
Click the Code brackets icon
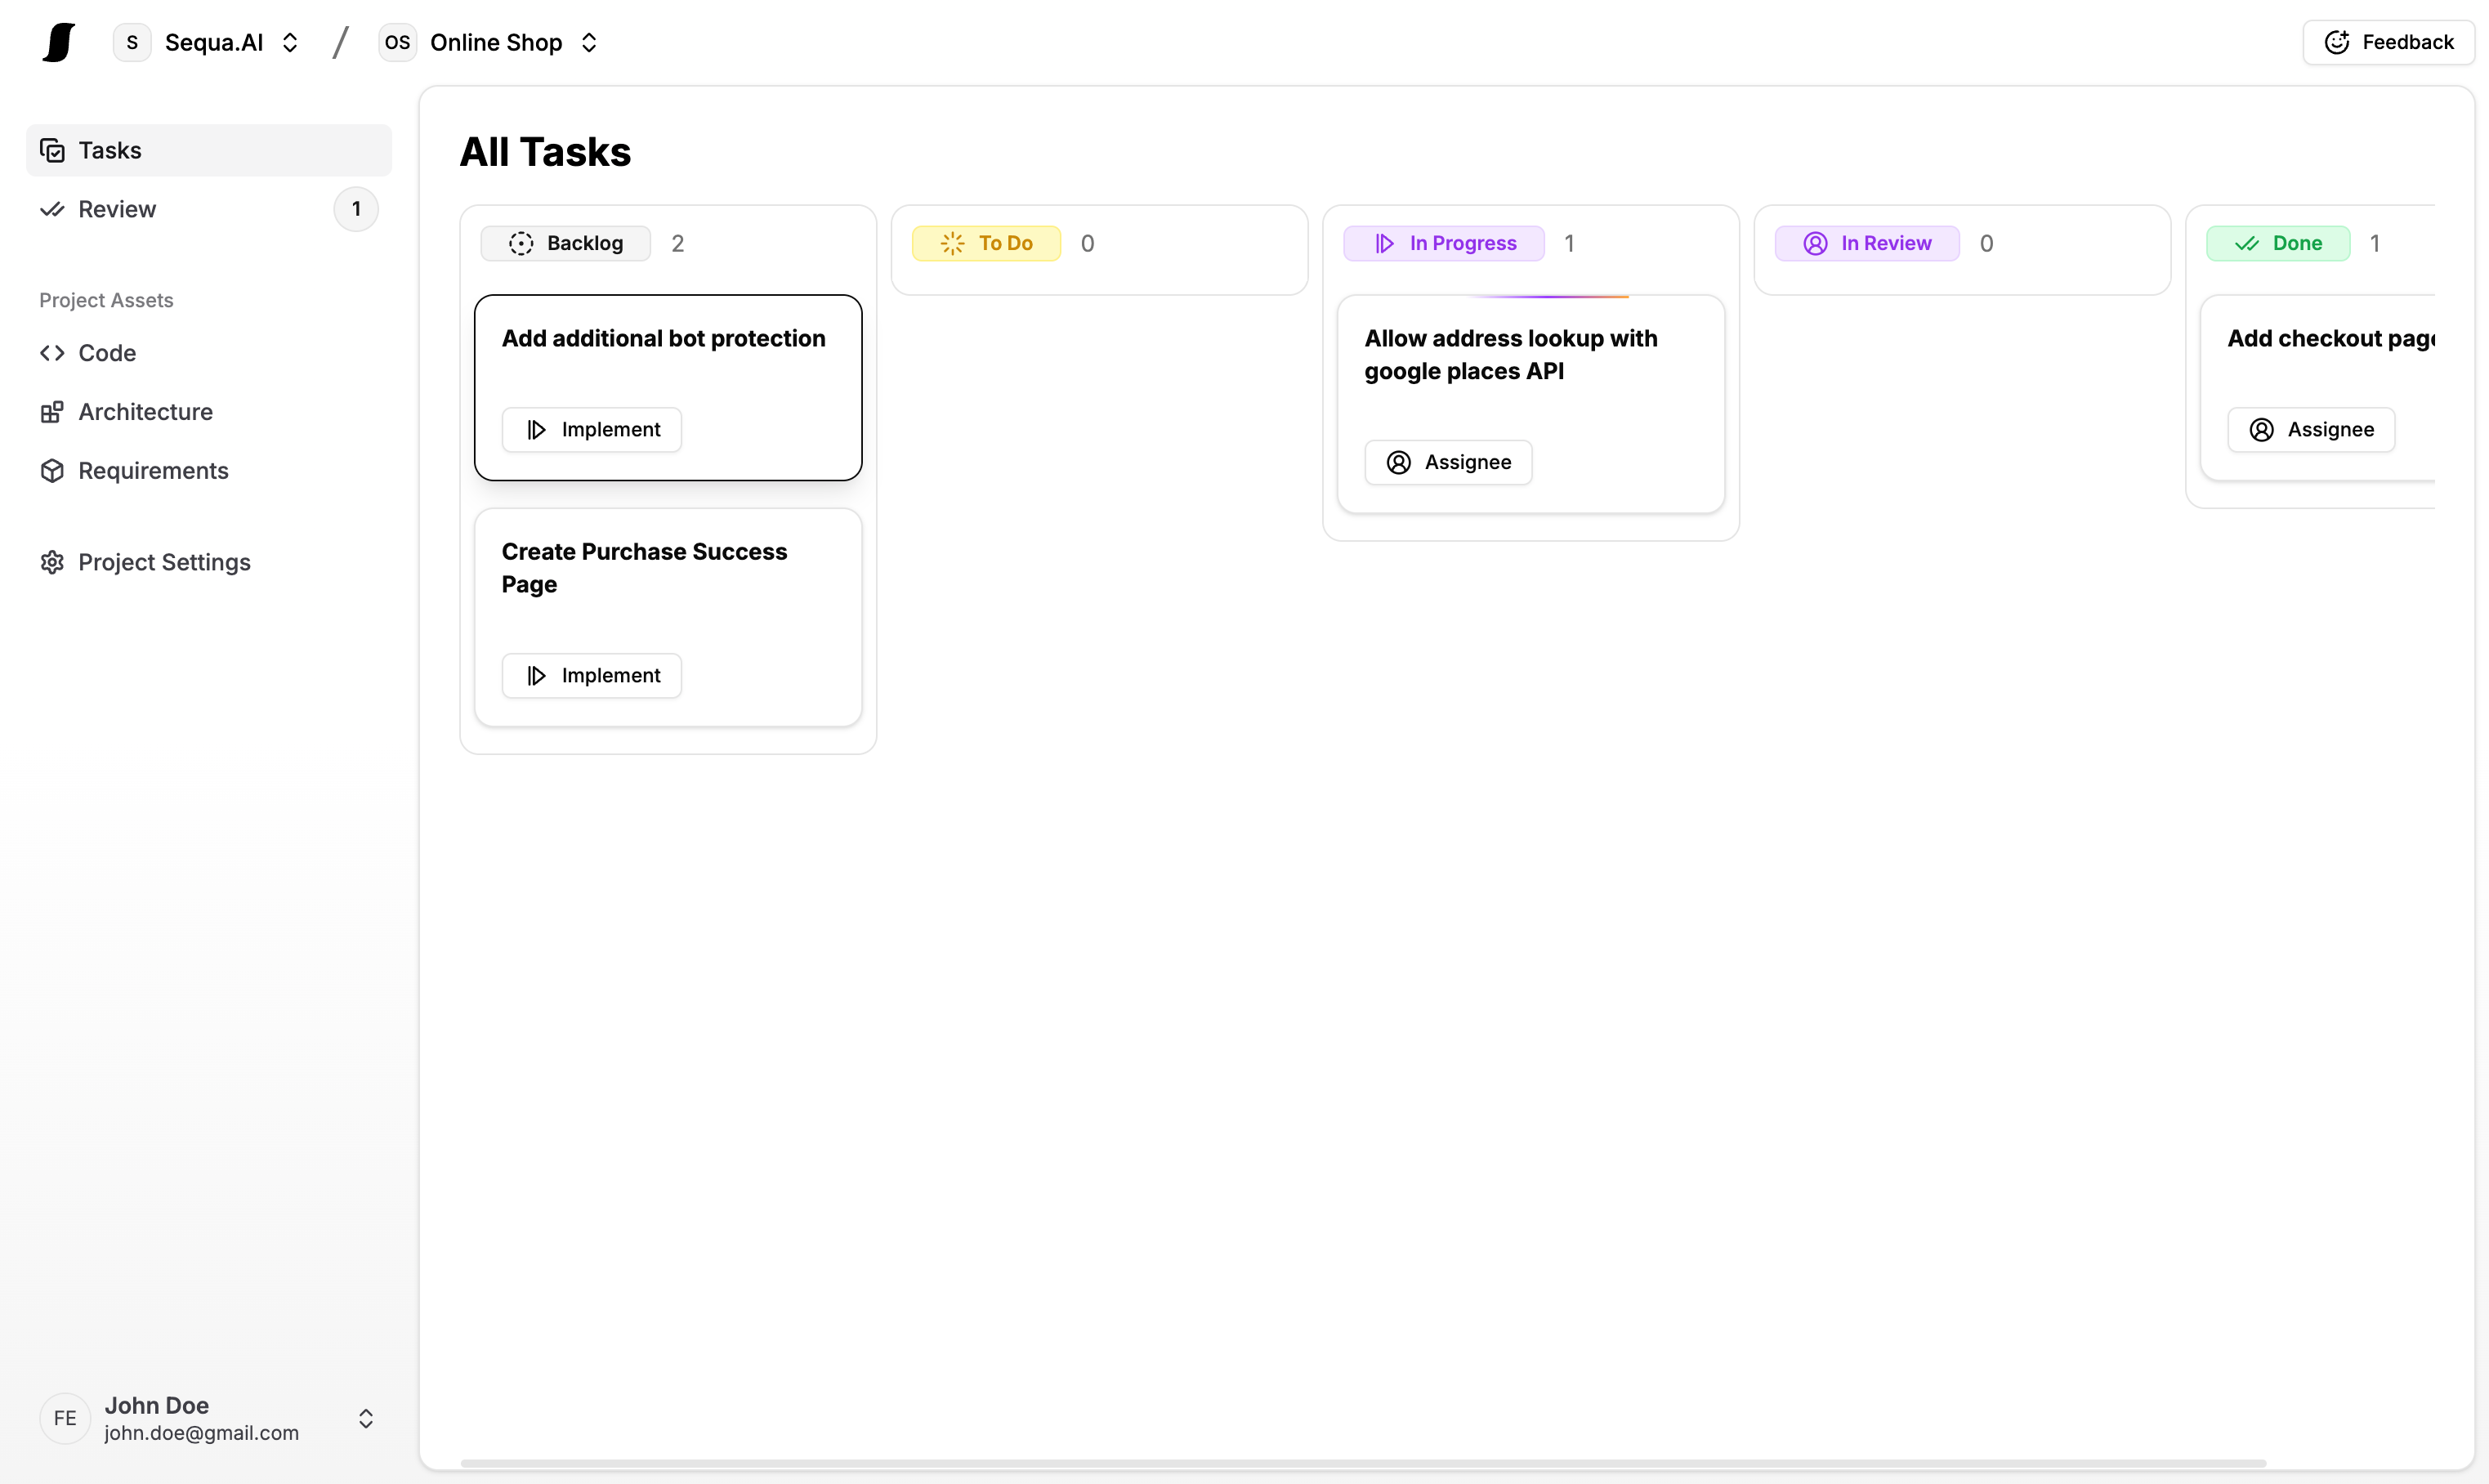52,353
